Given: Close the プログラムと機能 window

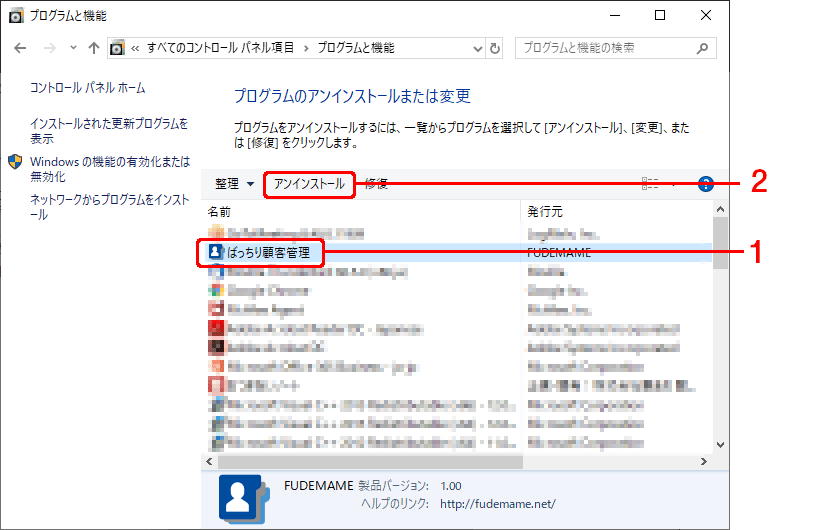Looking at the screenshot, I should pyautogui.click(x=706, y=16).
